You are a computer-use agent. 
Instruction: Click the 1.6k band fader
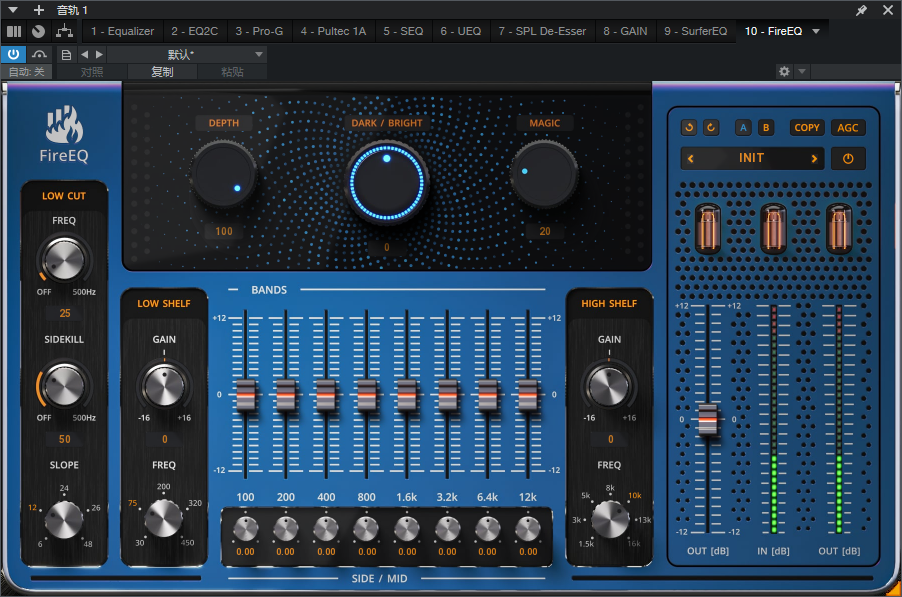pos(407,395)
